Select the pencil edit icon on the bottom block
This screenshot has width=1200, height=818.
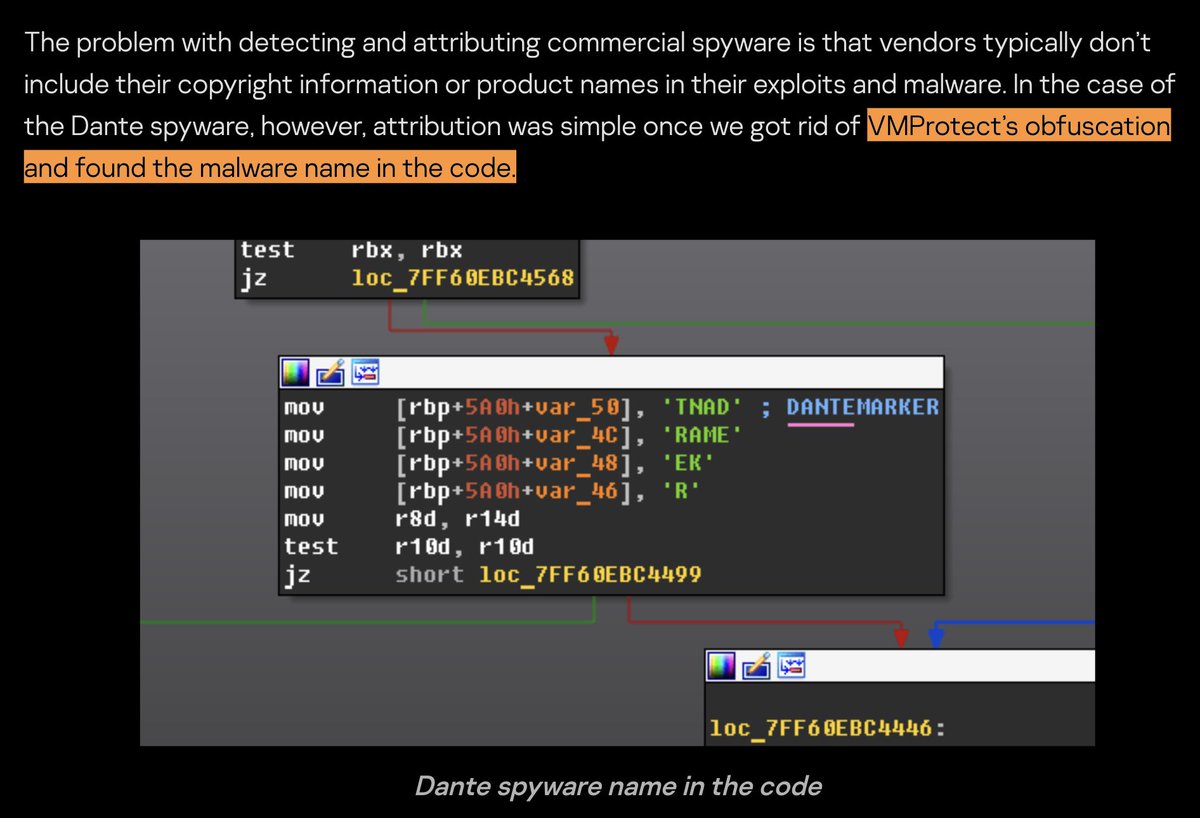[x=756, y=665]
